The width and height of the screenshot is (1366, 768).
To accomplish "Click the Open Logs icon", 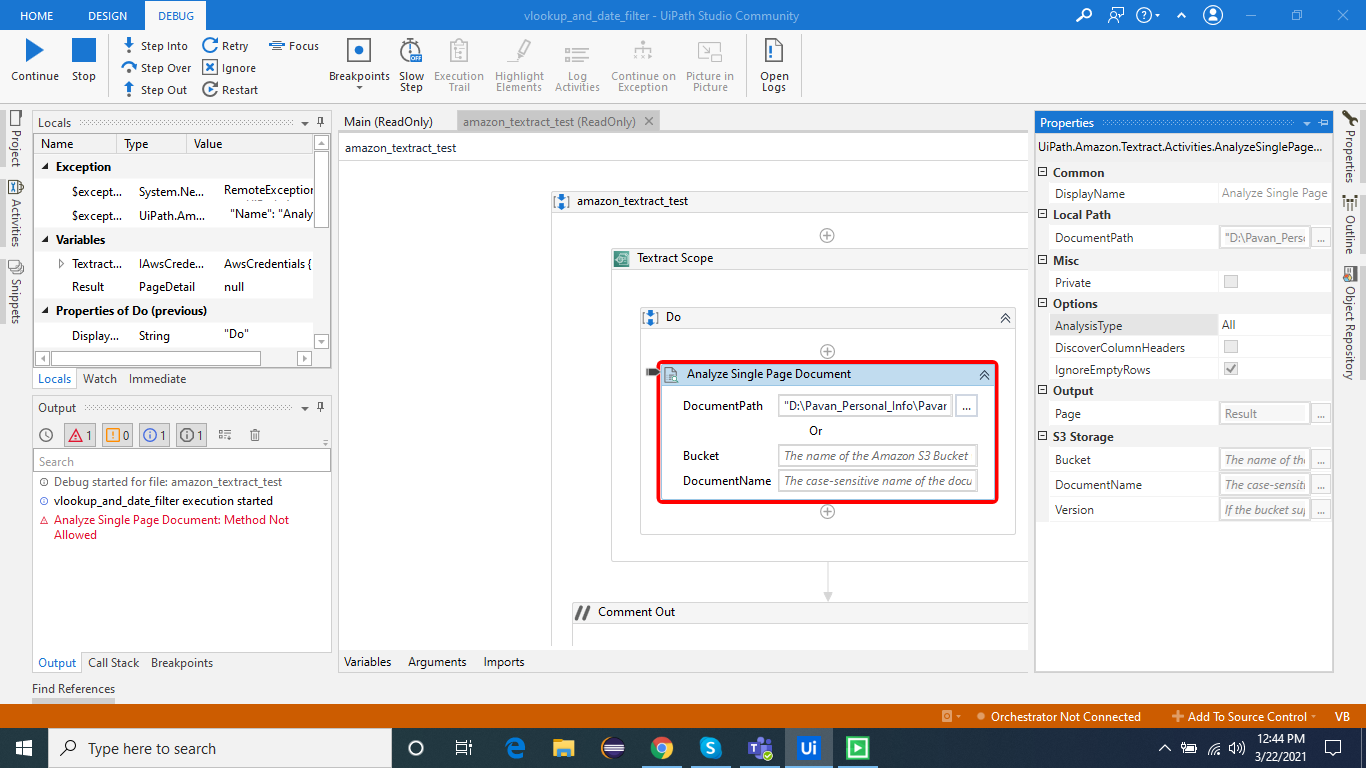I will coord(774,51).
